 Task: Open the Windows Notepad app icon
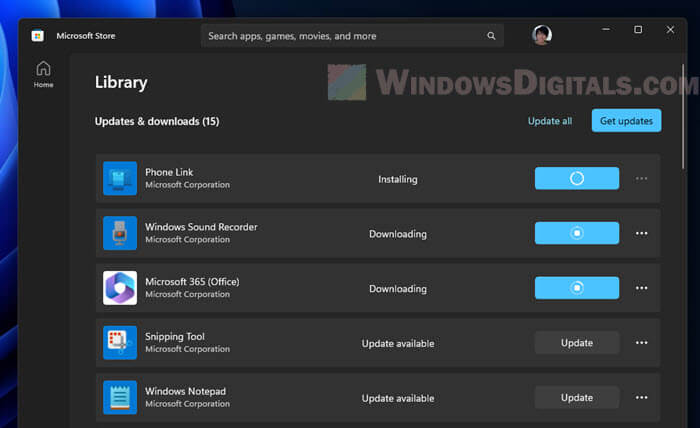[x=120, y=397]
